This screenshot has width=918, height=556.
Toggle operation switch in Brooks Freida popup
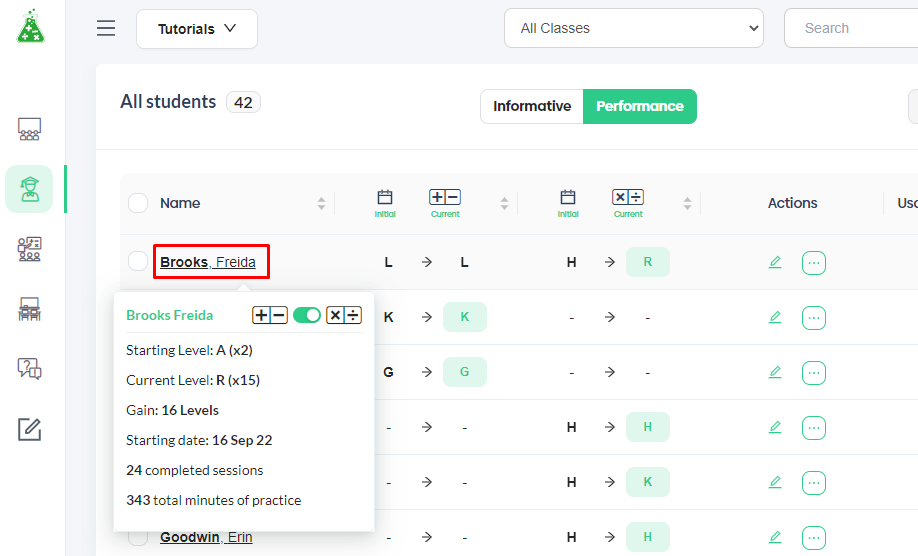(307, 315)
